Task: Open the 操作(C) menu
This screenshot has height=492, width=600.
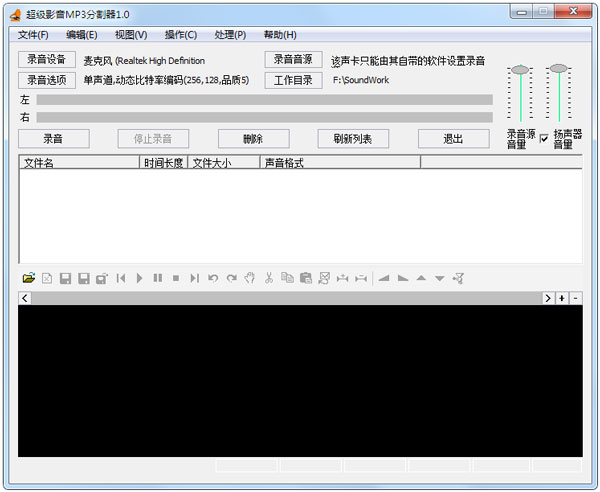Action: point(181,35)
